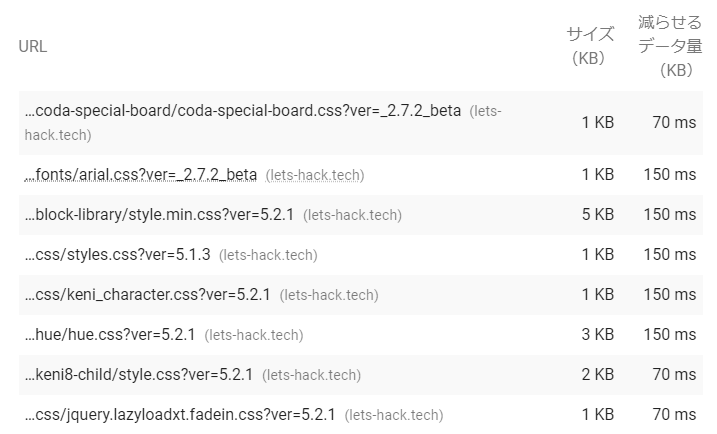Select the 3 KB size value for hue.css
The image size is (717, 434).
click(598, 335)
